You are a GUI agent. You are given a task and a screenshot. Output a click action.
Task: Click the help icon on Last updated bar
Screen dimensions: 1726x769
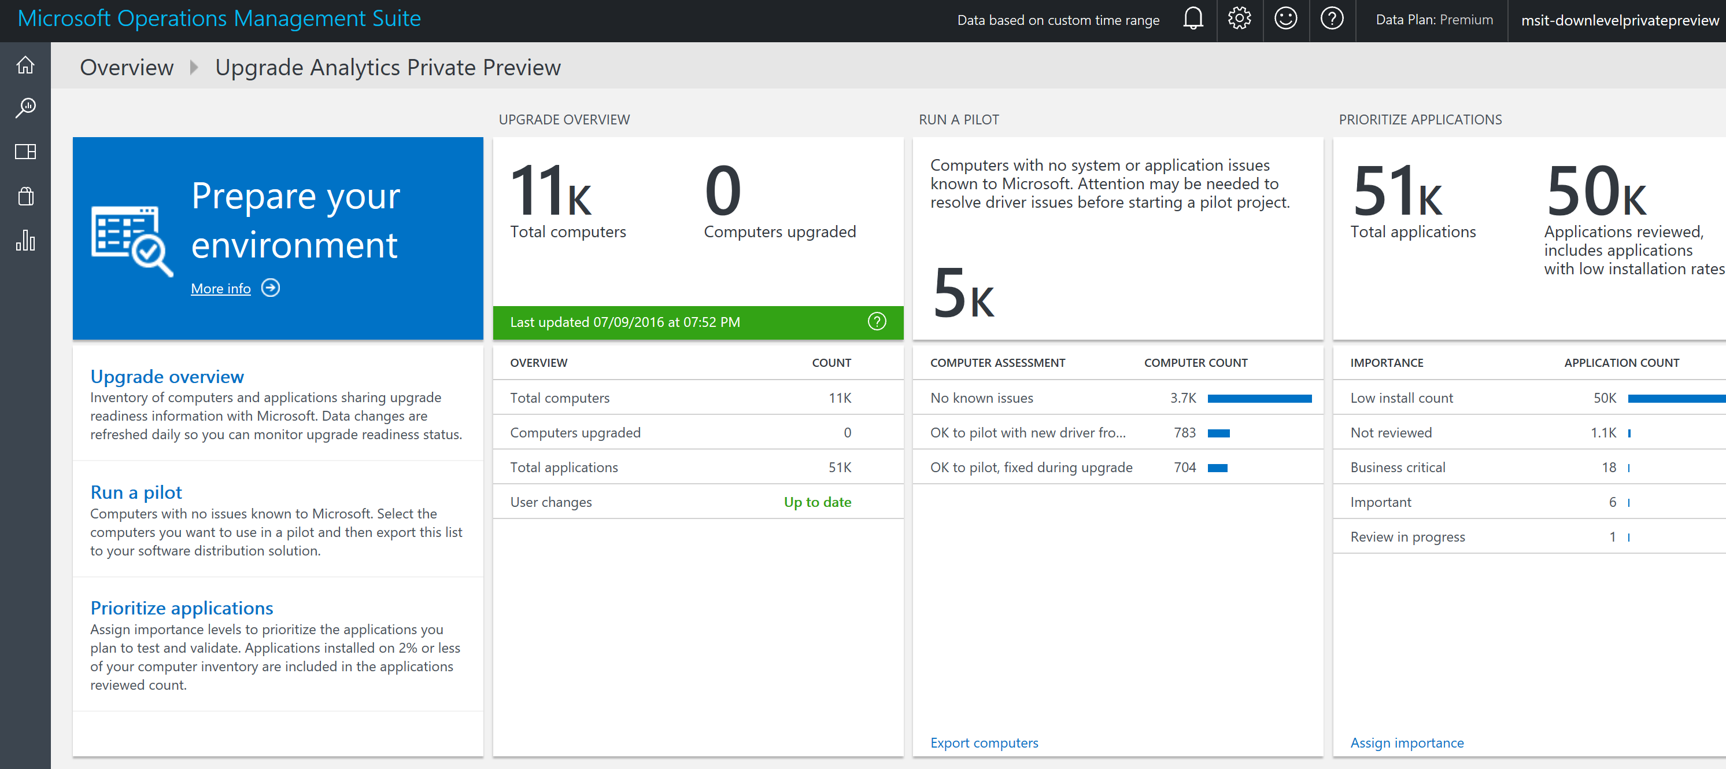876,322
